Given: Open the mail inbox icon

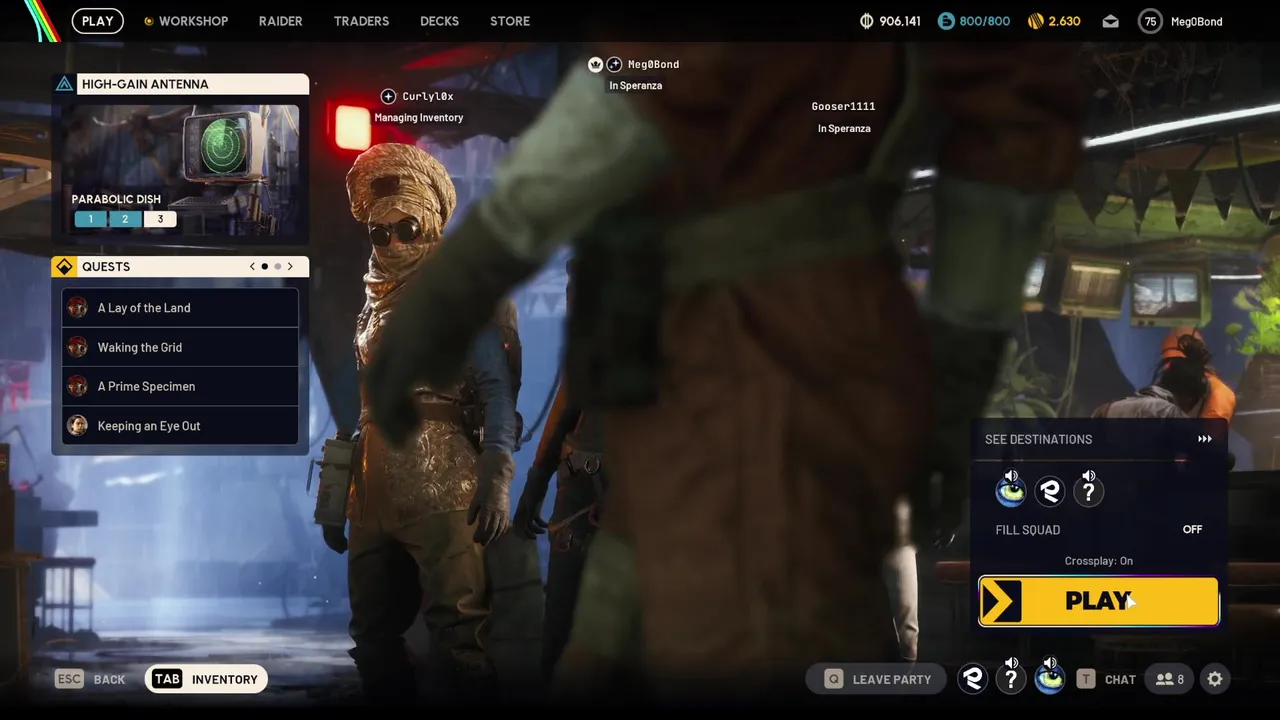Looking at the screenshot, I should click(1110, 21).
